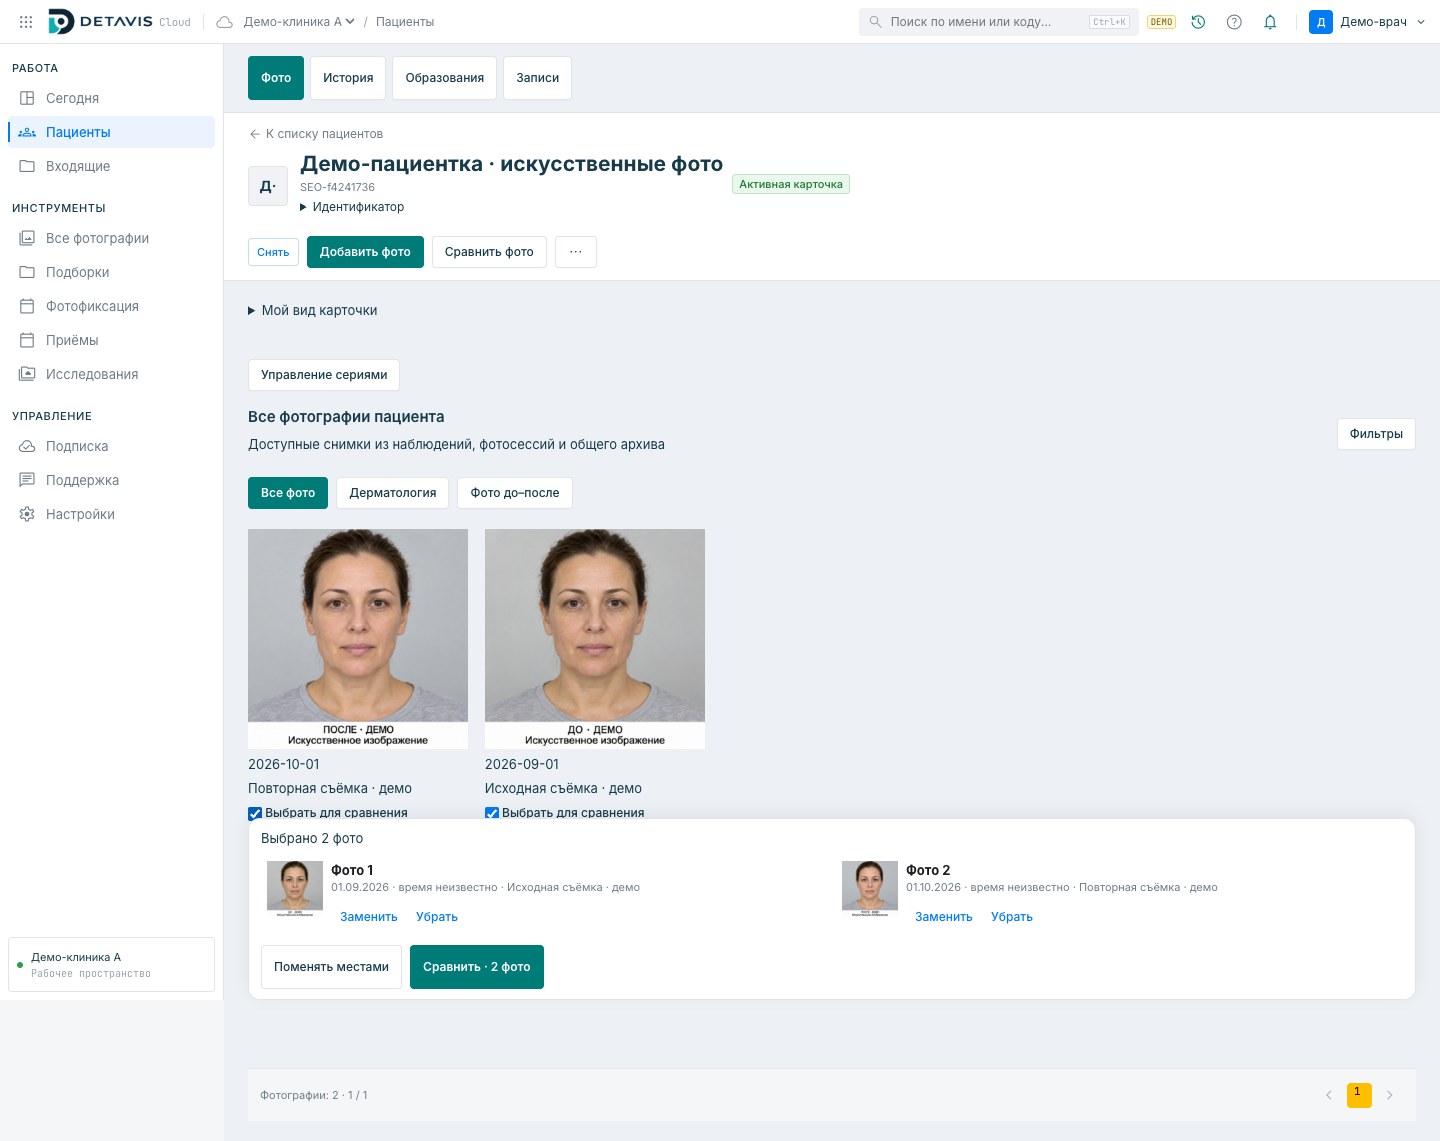The height and width of the screenshot is (1141, 1440).
Task: Click Управление сериями button
Action: click(324, 375)
